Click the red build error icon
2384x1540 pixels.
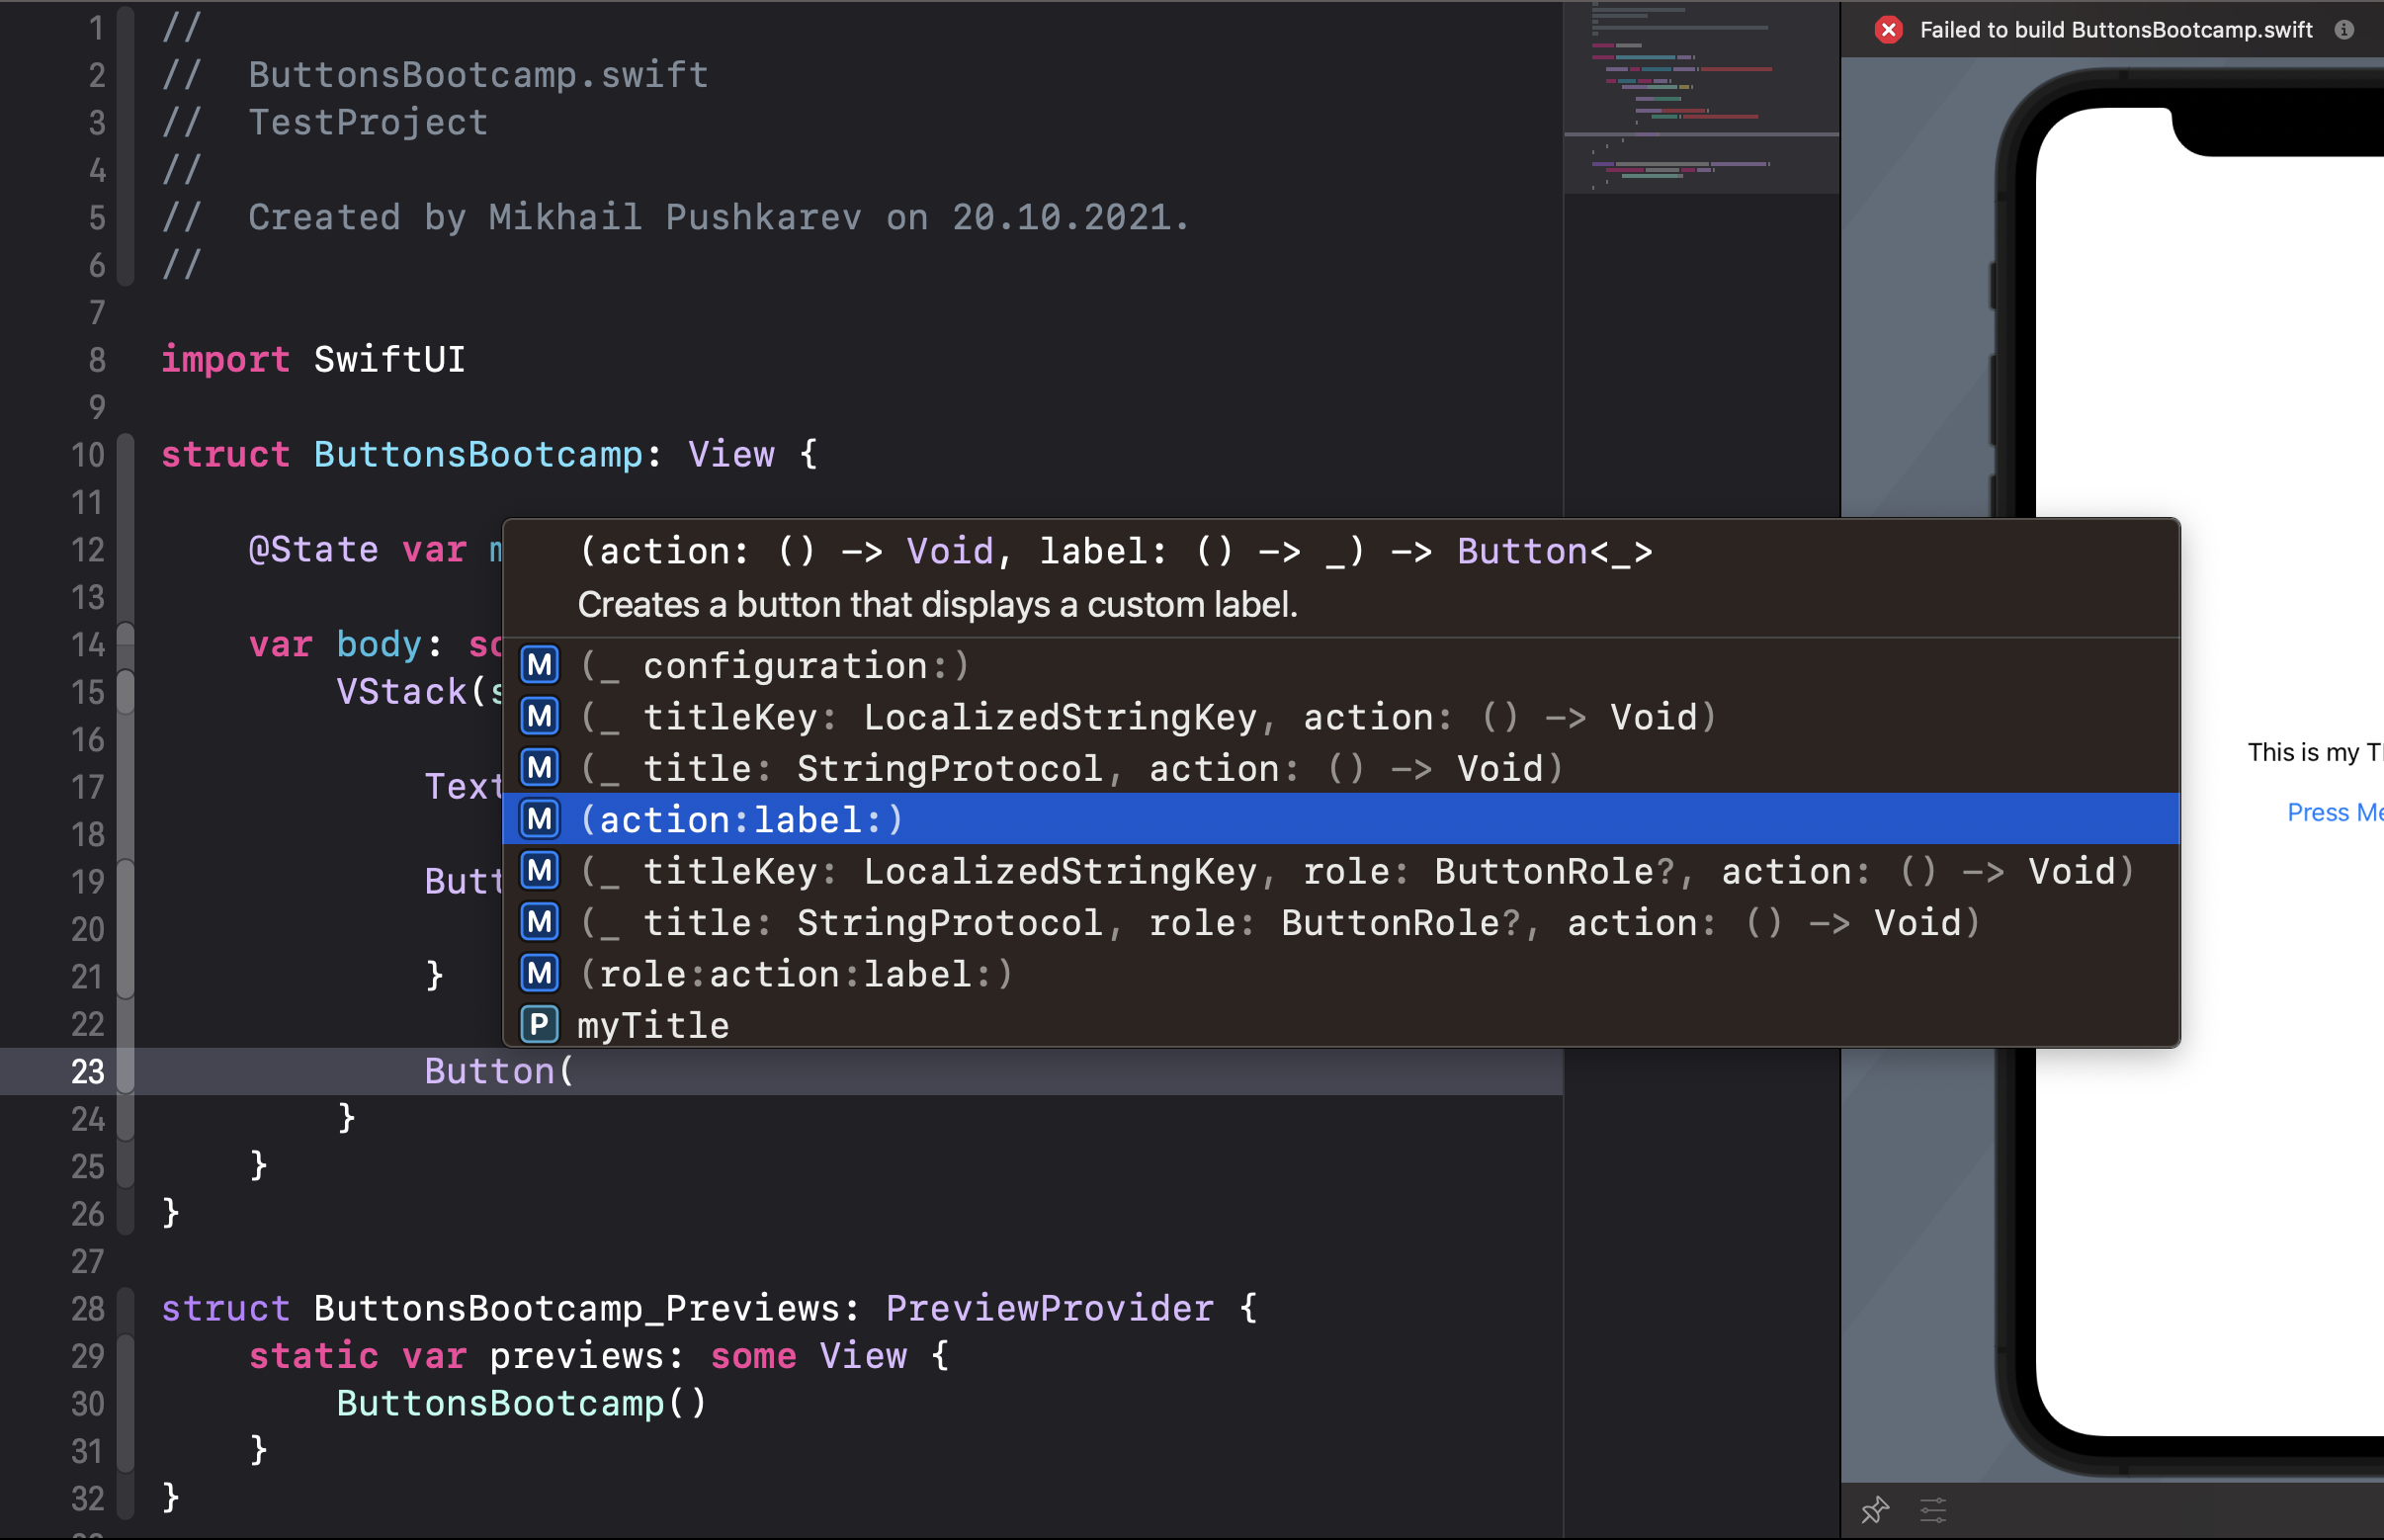pyautogui.click(x=1888, y=30)
